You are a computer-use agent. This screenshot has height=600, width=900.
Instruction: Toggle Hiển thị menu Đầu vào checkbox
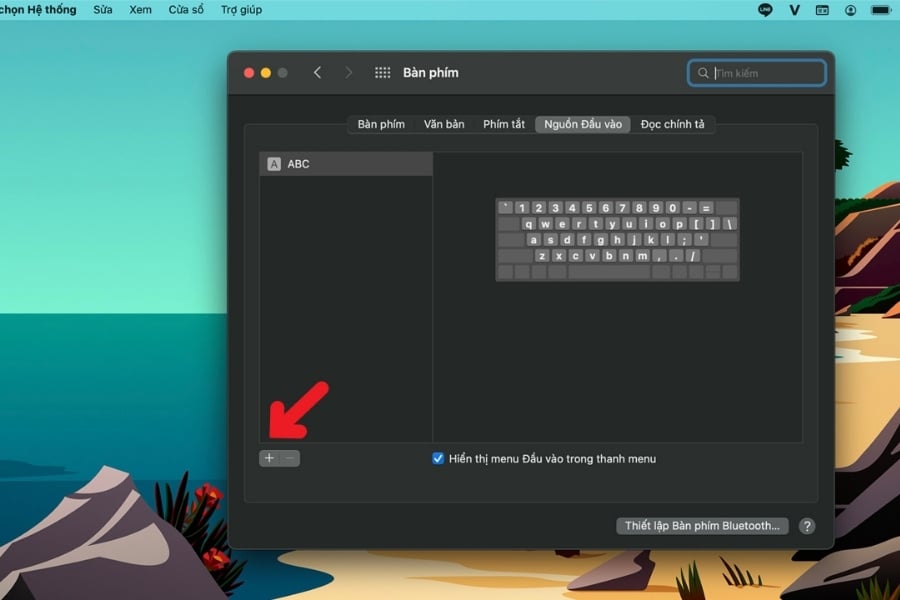pos(438,458)
